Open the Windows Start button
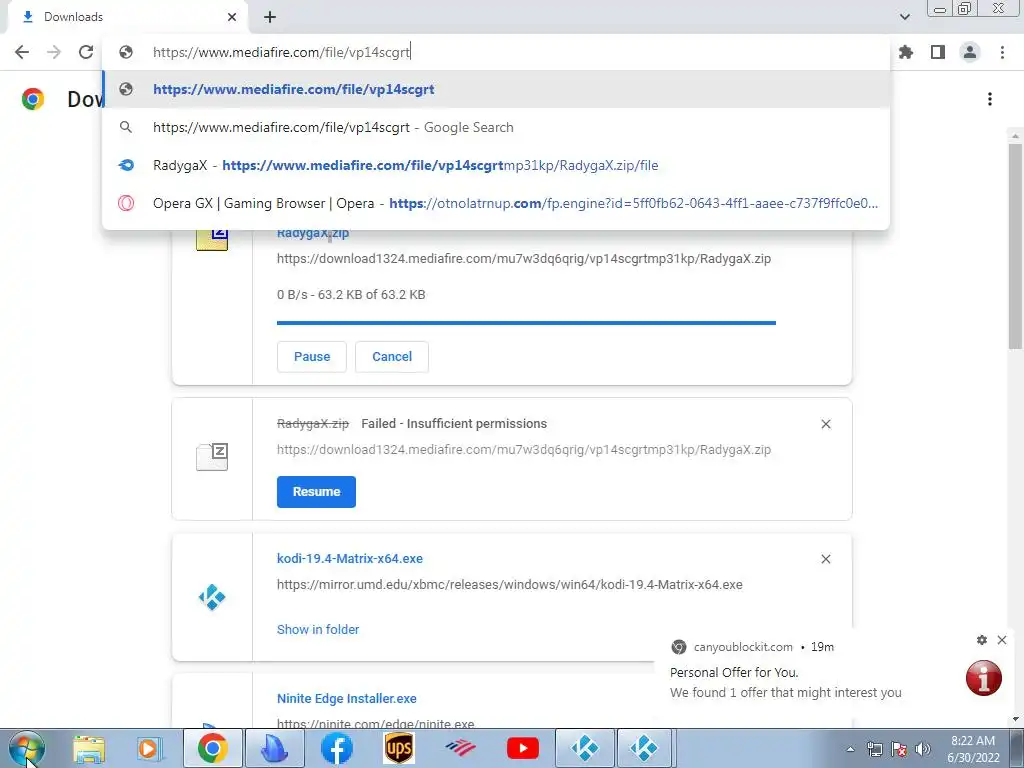 (27, 748)
